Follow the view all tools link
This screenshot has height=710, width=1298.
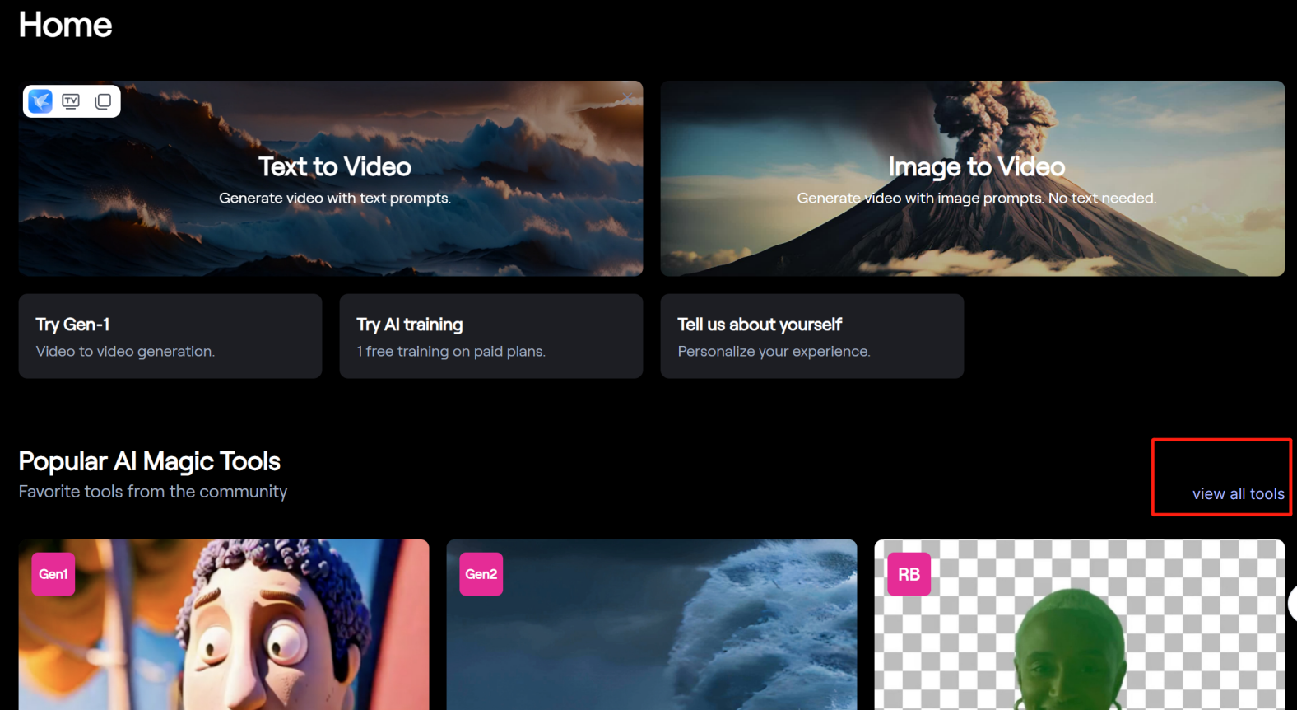(x=1238, y=494)
